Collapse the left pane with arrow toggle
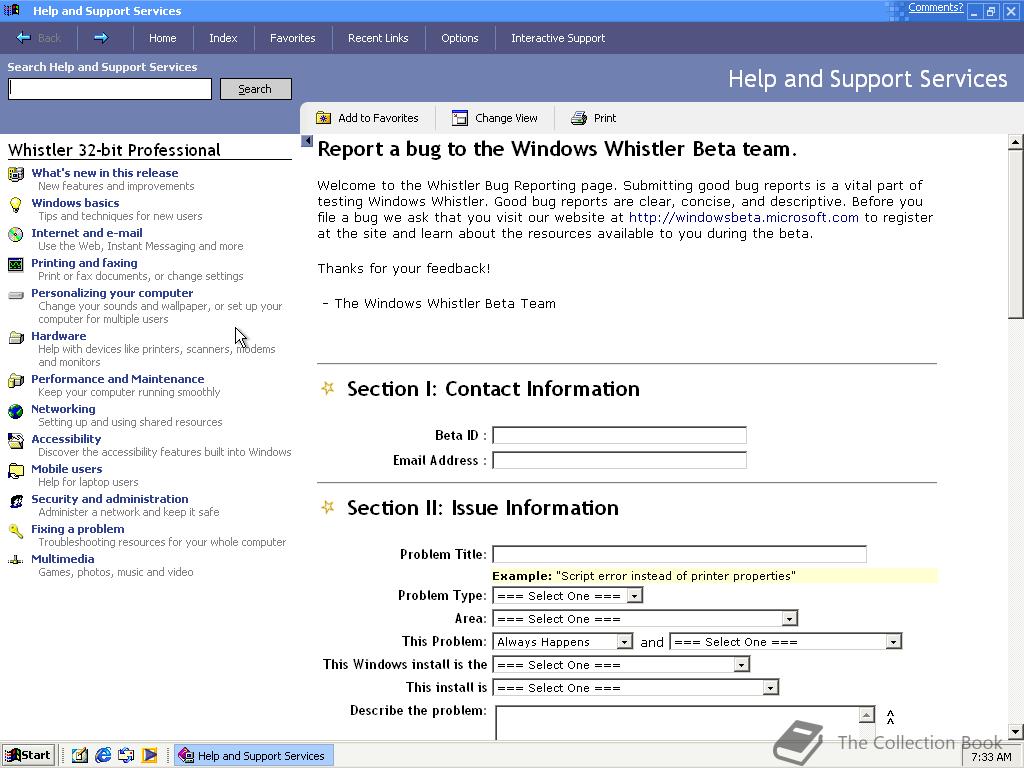 (307, 140)
